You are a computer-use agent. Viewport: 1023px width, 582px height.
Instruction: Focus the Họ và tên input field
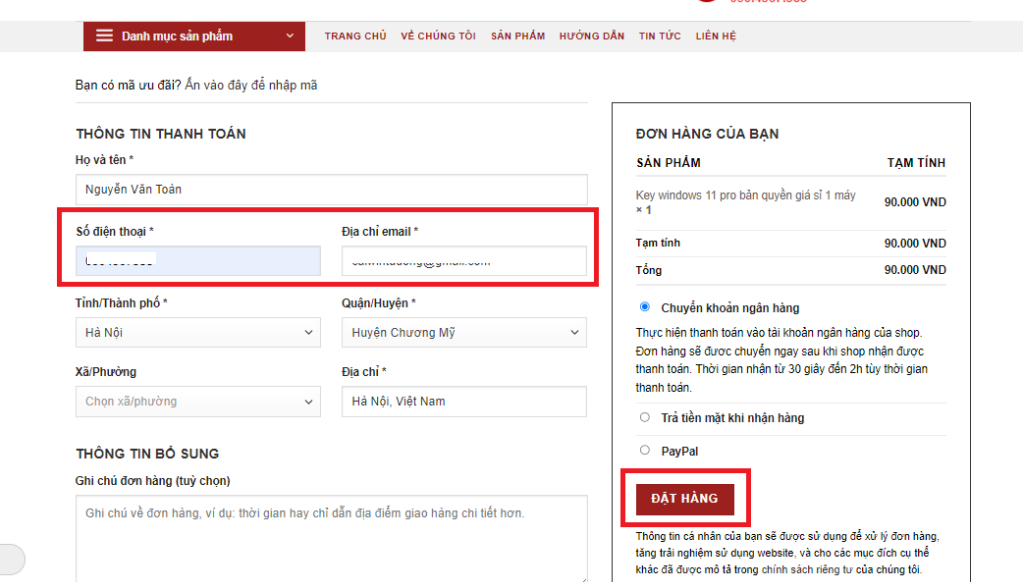point(331,189)
